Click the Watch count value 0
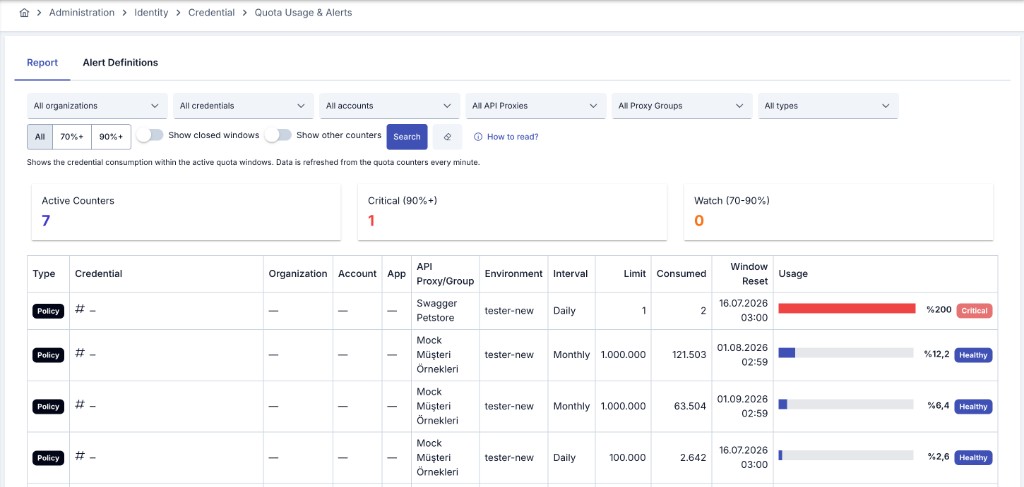This screenshot has width=1024, height=487. [x=699, y=221]
